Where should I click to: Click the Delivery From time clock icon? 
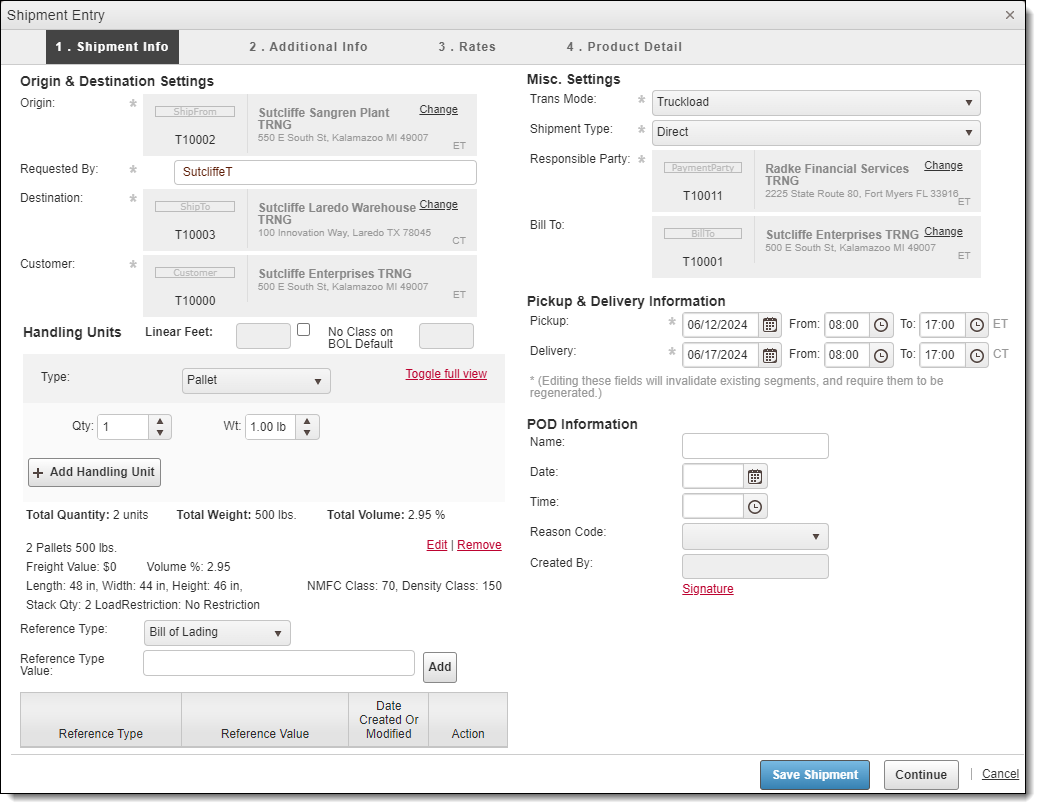point(881,355)
